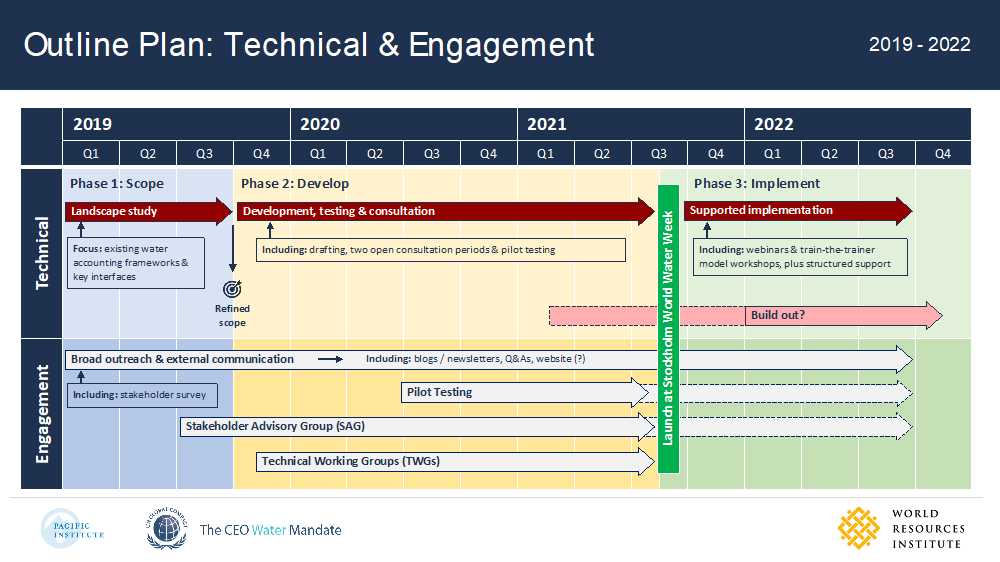Select the Technical row label
This screenshot has width=1000, height=562.
[x=42, y=253]
